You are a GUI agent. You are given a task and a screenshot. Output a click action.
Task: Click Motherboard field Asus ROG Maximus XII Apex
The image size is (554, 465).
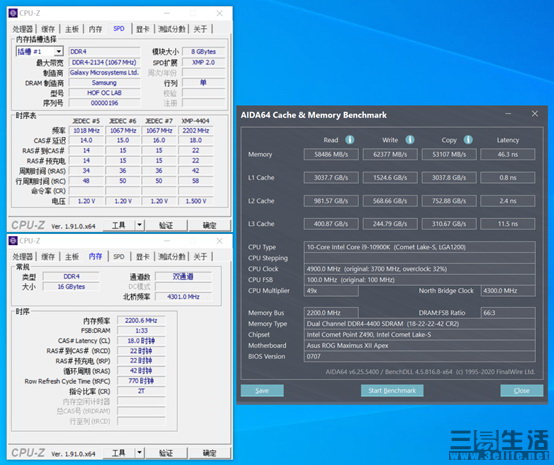[419, 346]
